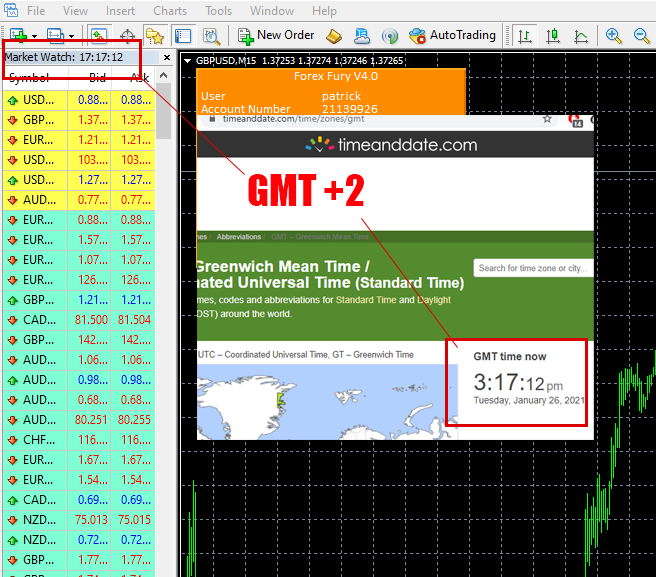Click the Abbreviations breadcrumb link on timeanddate page
The width and height of the screenshot is (656, 577).
(x=238, y=237)
